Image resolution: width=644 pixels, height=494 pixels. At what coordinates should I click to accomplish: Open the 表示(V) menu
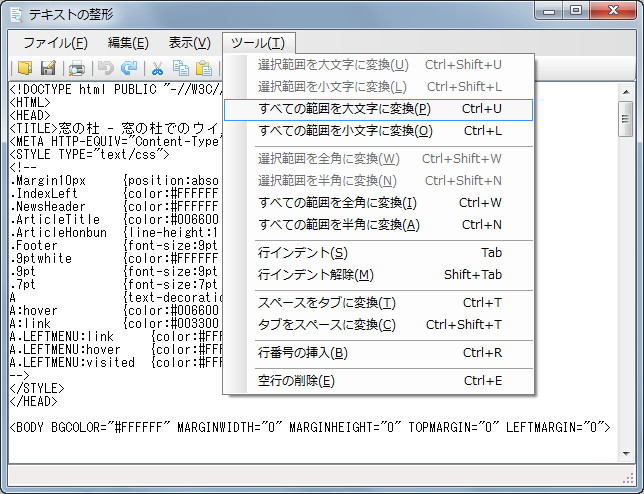[189, 43]
